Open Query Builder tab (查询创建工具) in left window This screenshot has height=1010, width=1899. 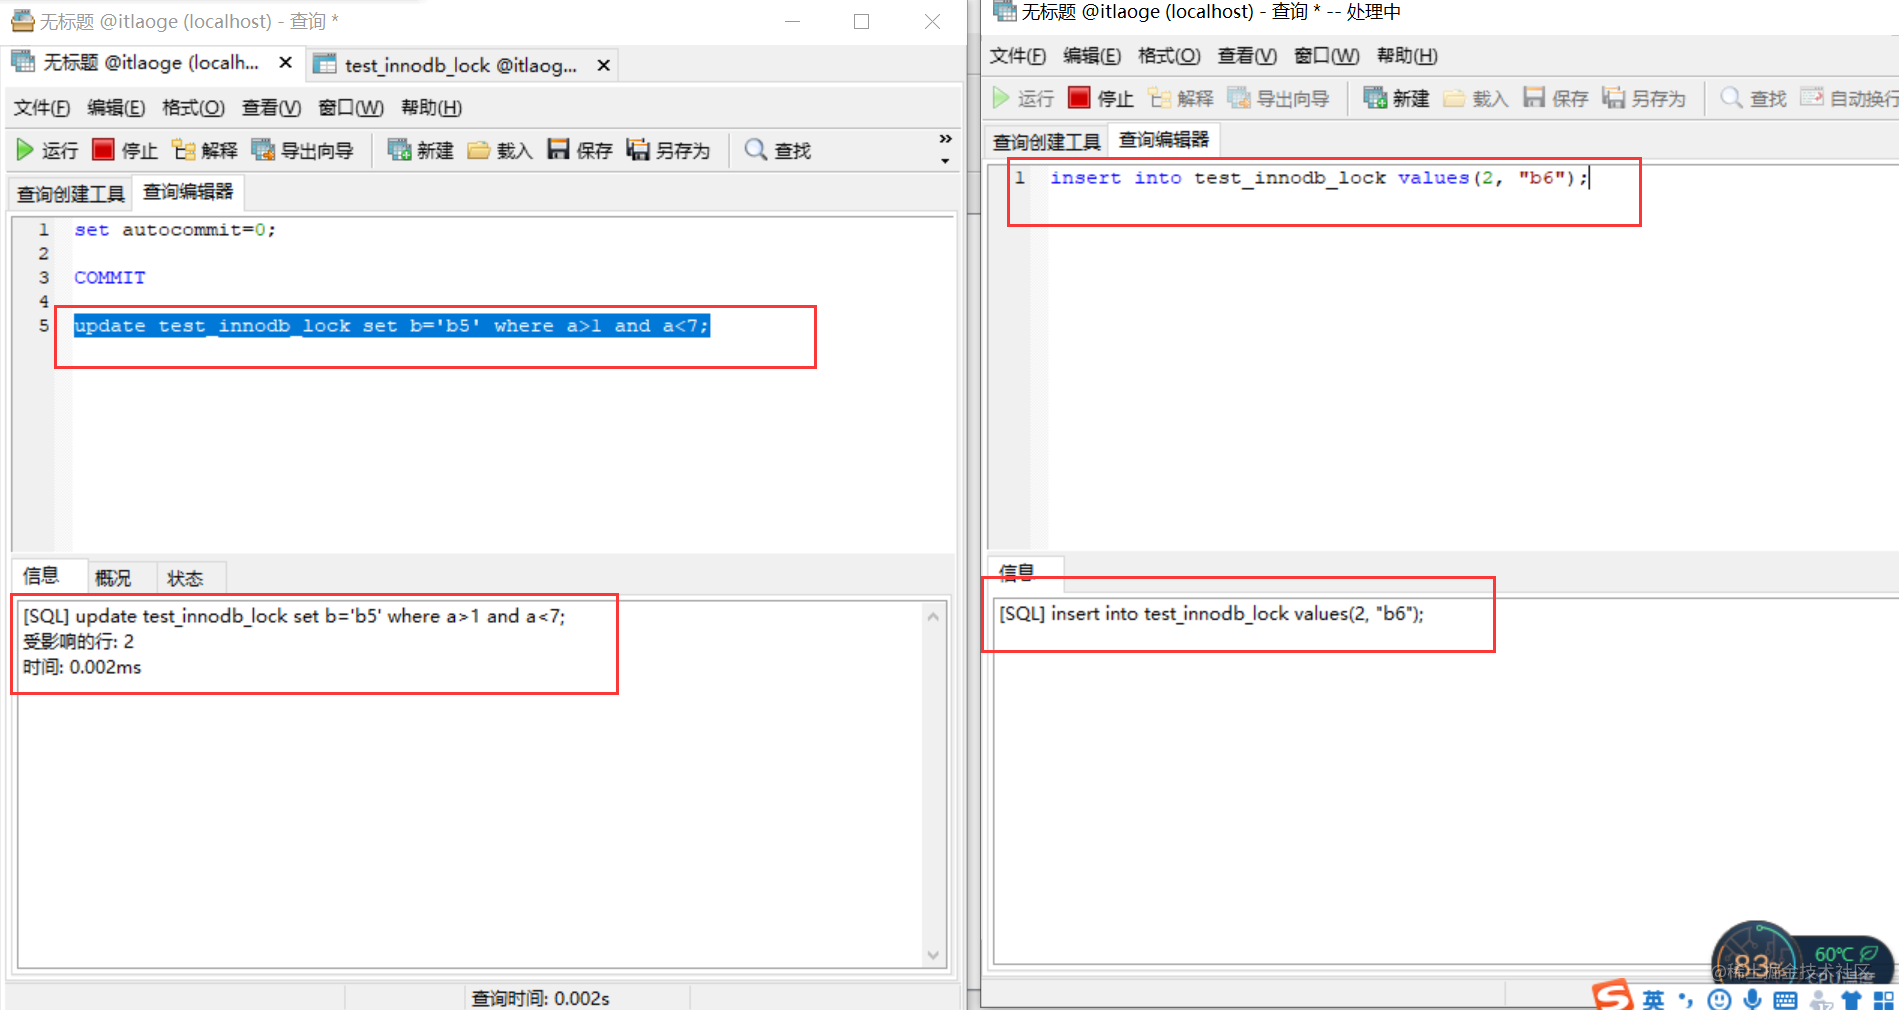[x=71, y=194]
